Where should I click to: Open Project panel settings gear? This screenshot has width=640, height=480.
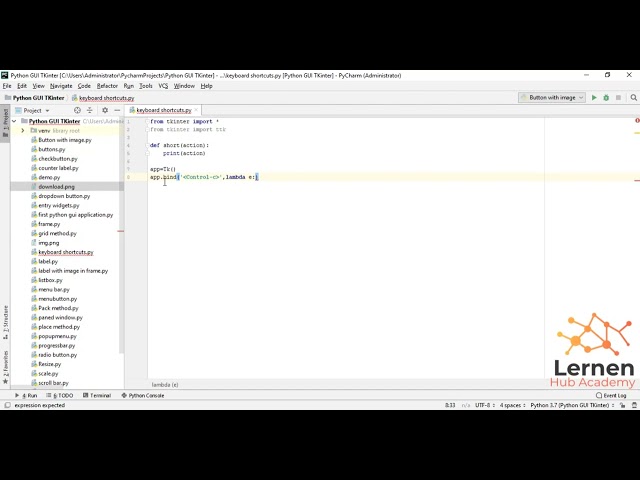[x=105, y=110]
